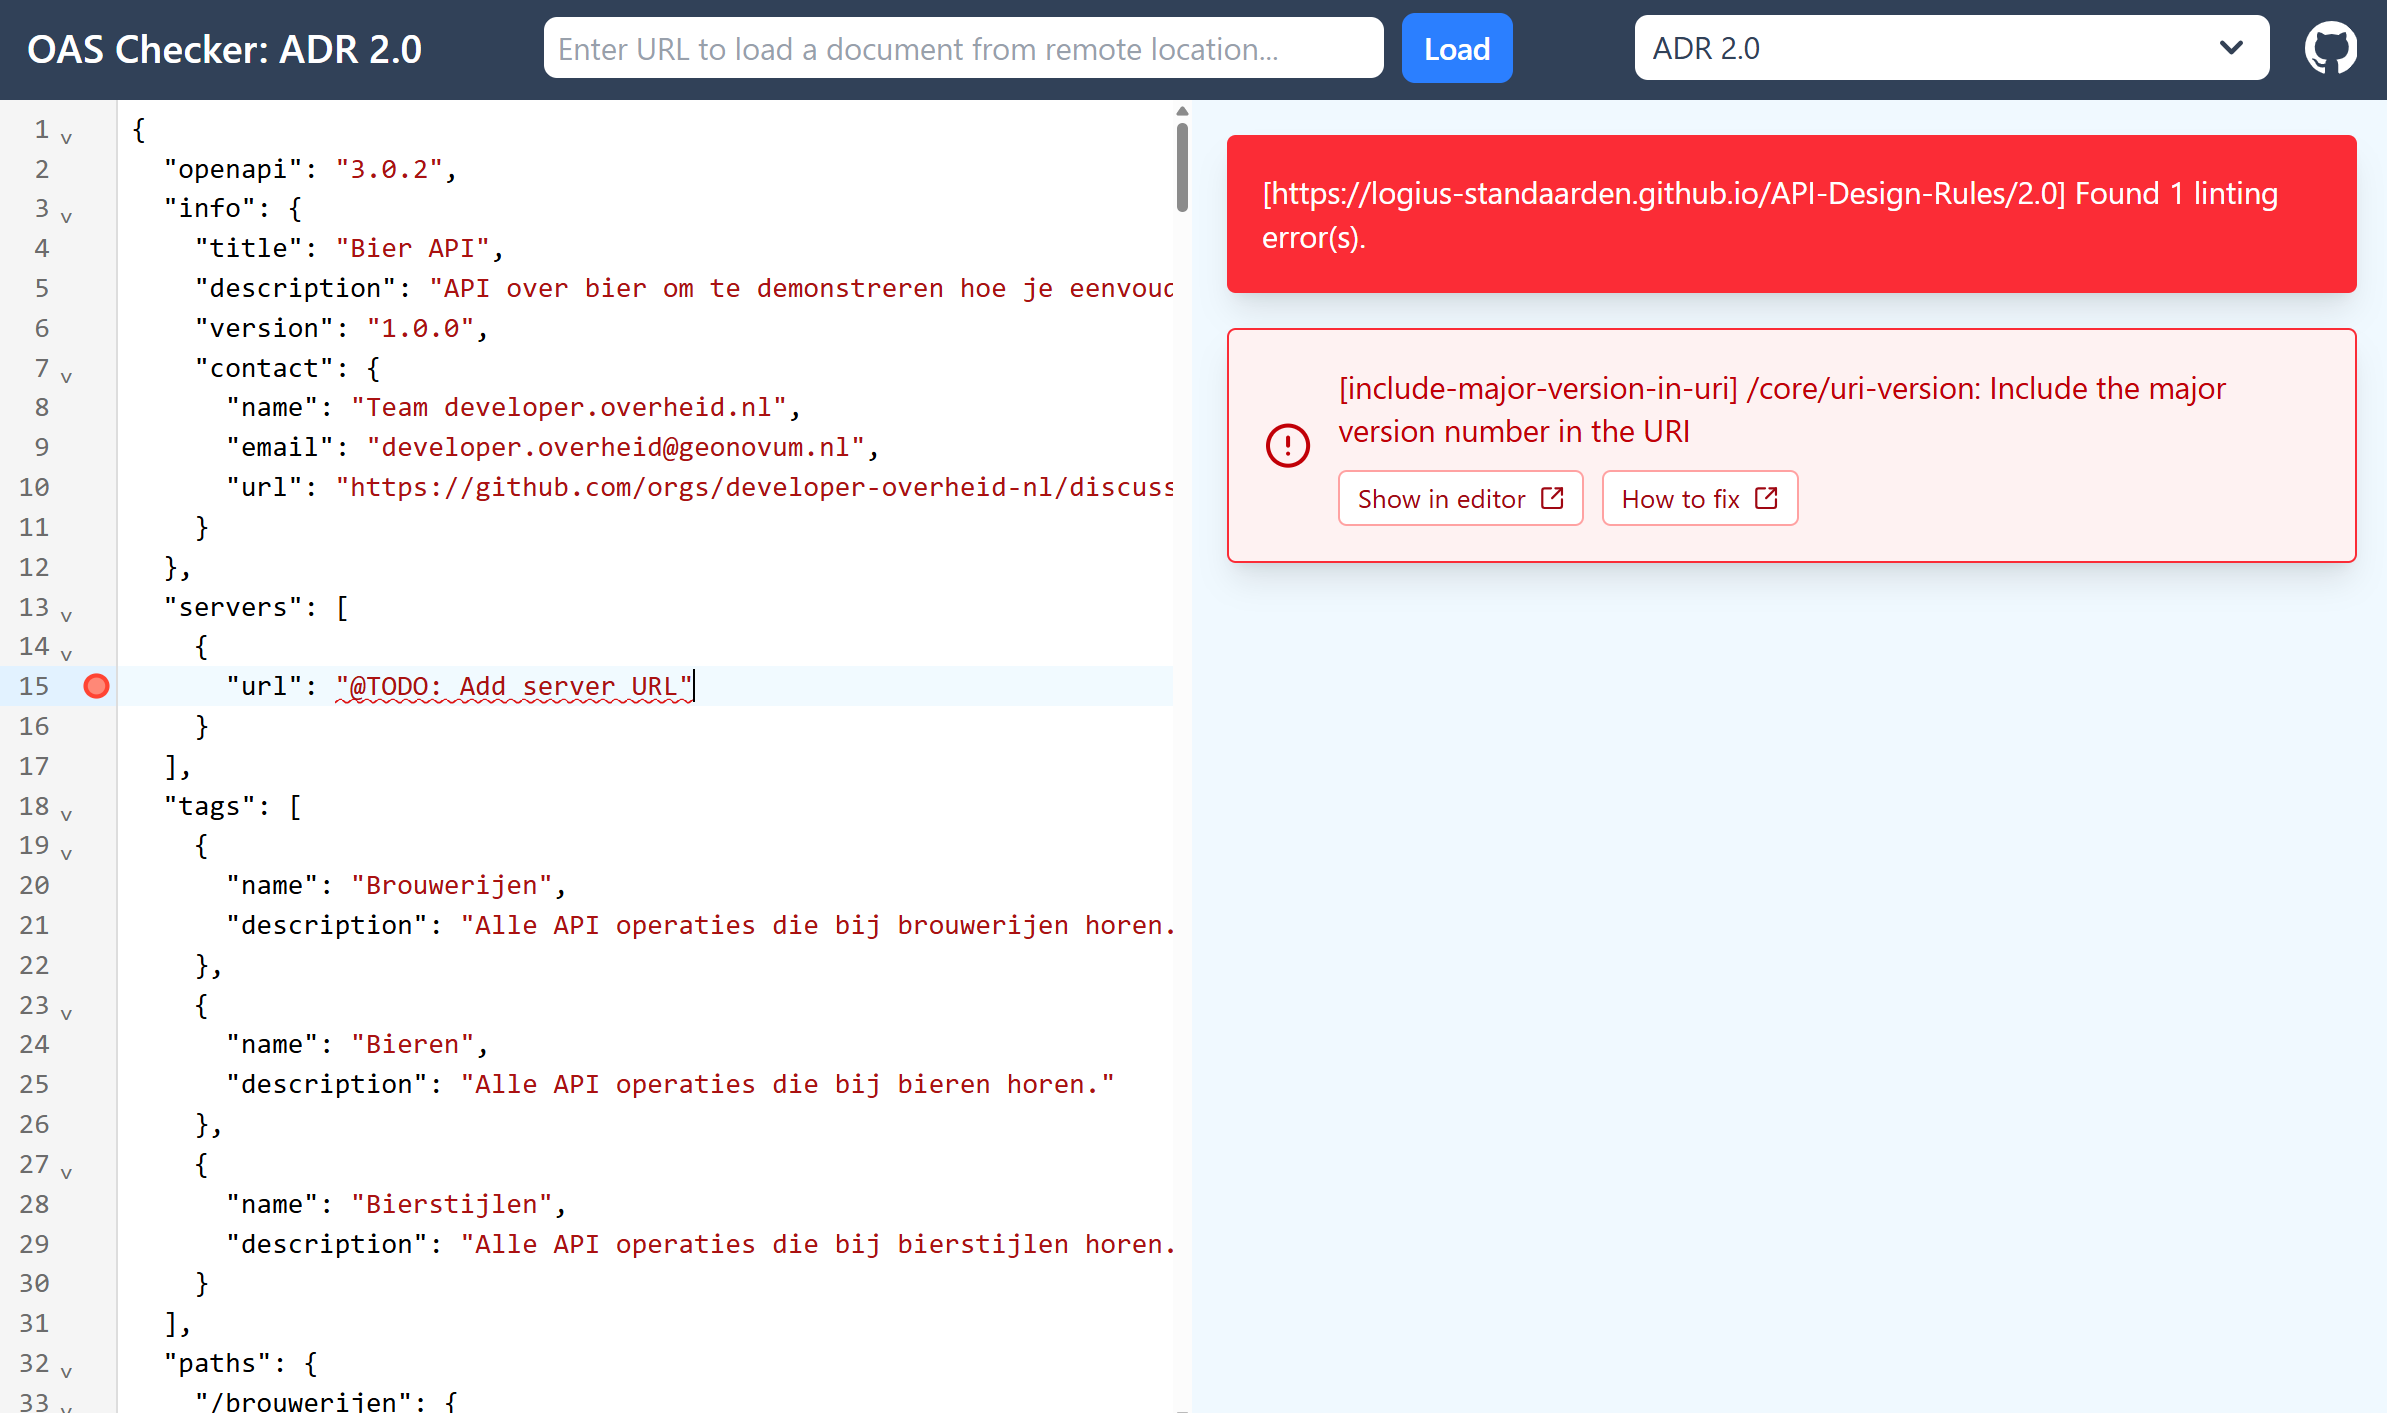
Task: Click the red alert icon in the error card
Action: [1287, 446]
